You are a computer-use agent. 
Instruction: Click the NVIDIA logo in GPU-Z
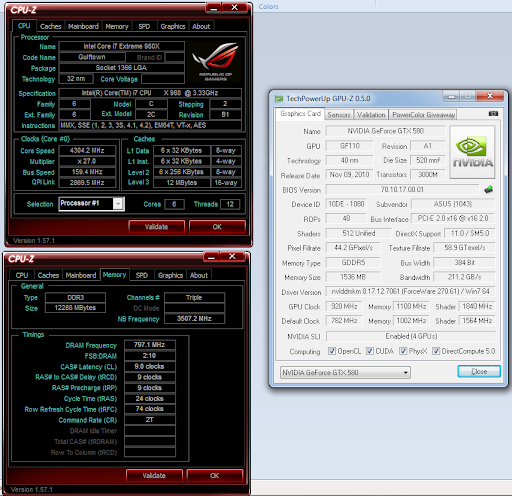472,152
